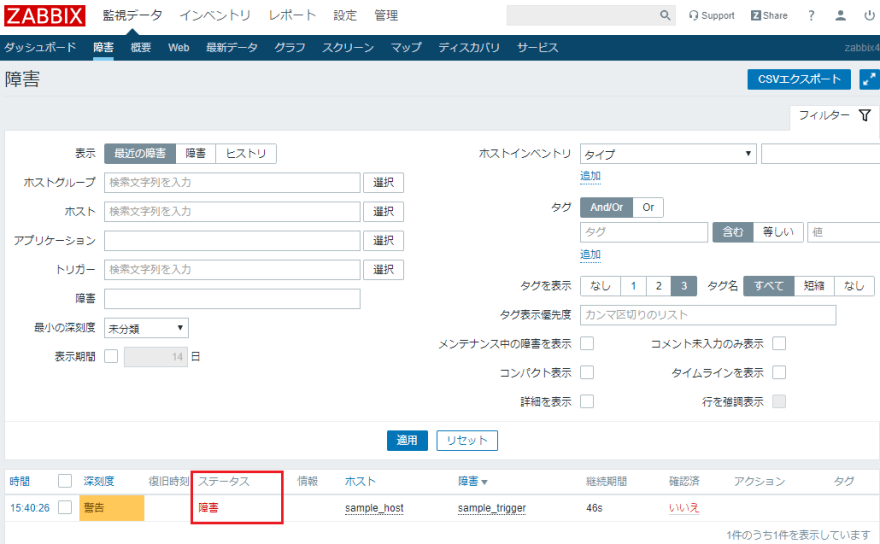Go to the Web submenu tab
880x544 pixels.
(x=178, y=48)
